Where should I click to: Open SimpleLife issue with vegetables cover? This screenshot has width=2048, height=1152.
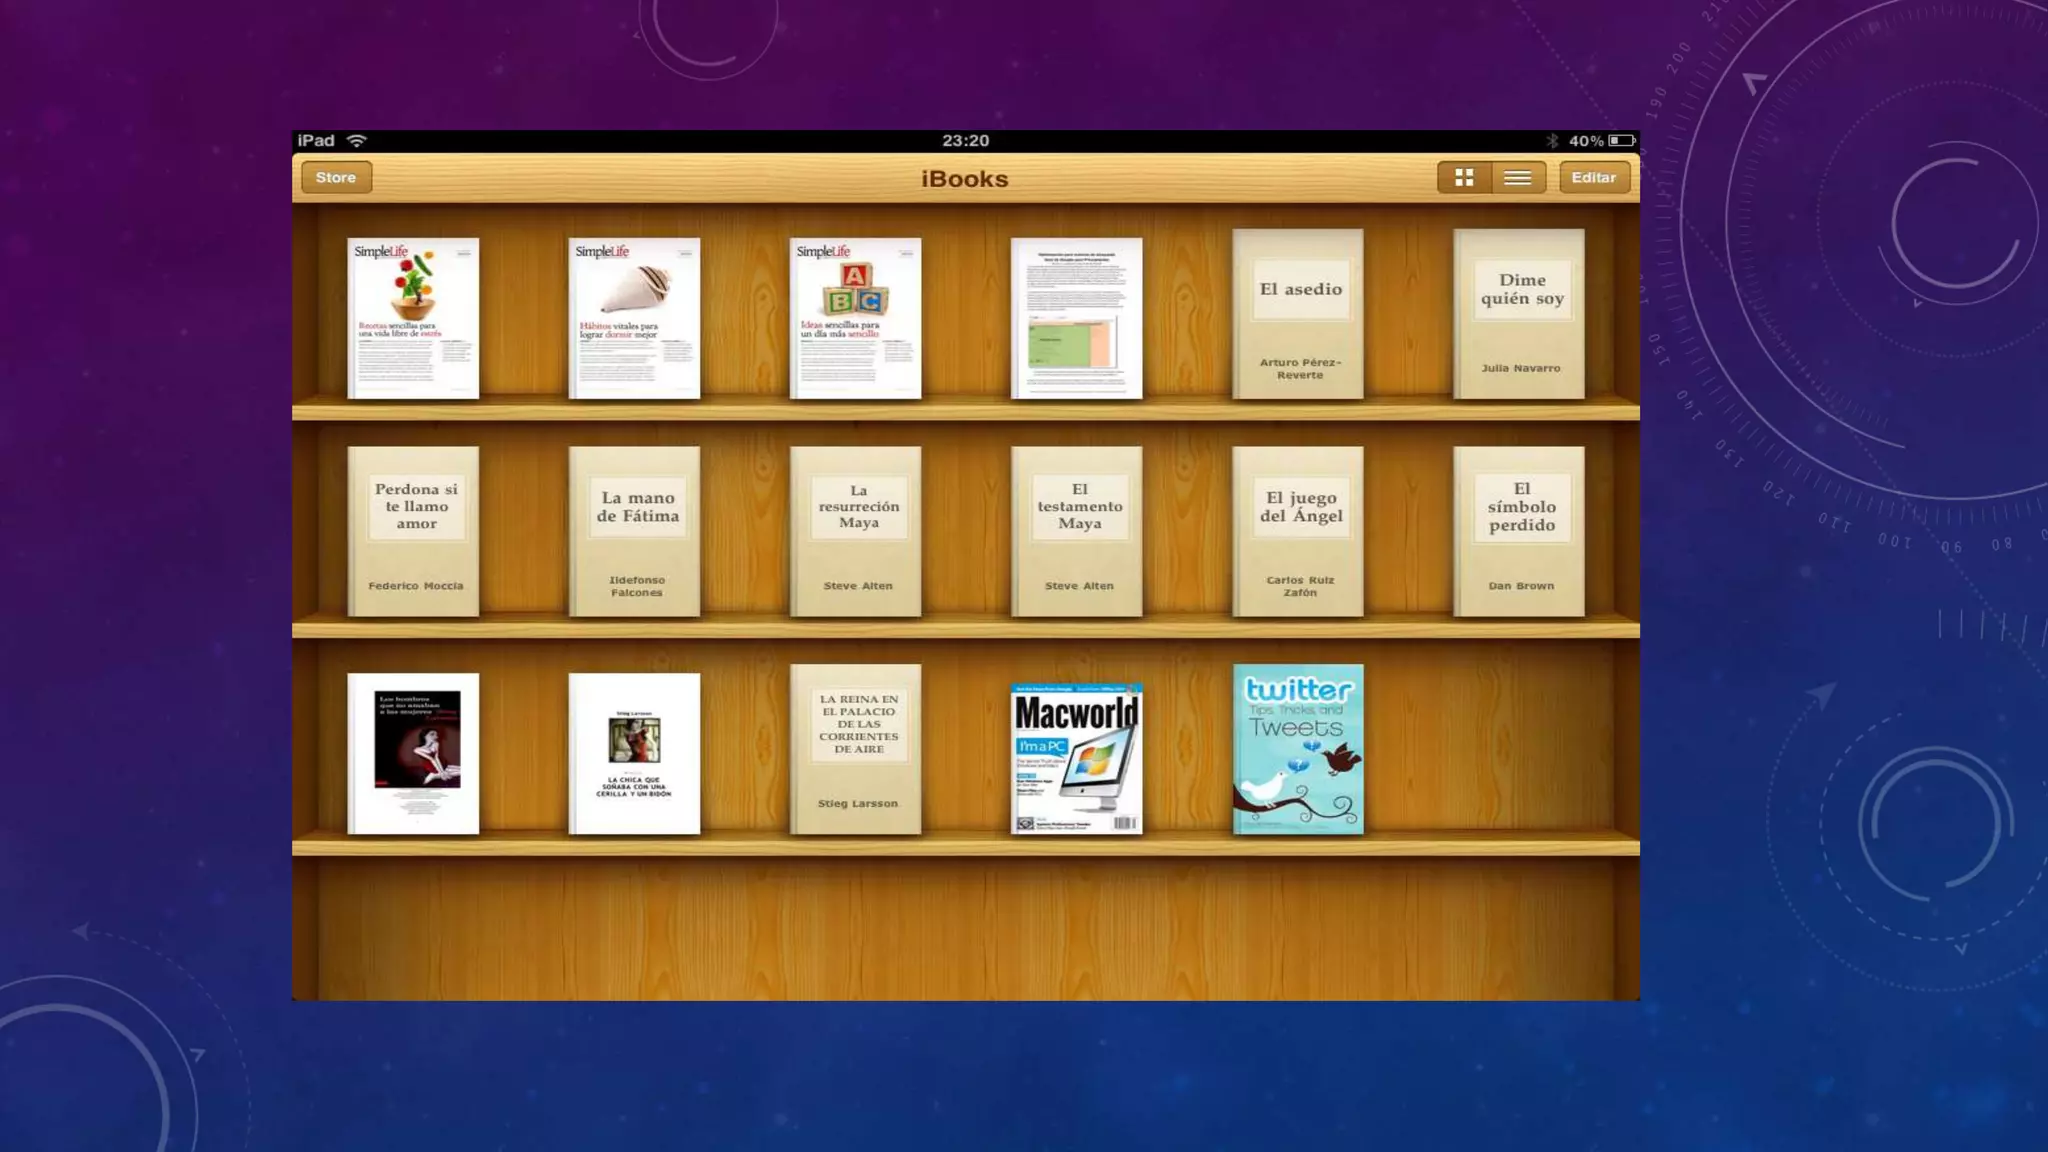pos(413,318)
